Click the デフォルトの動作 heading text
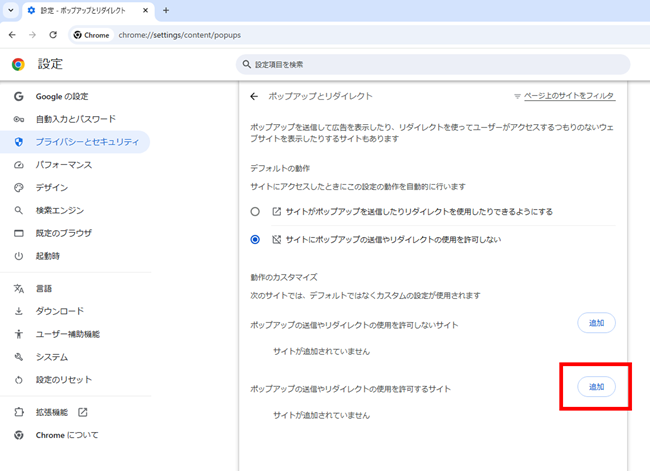 (280, 168)
